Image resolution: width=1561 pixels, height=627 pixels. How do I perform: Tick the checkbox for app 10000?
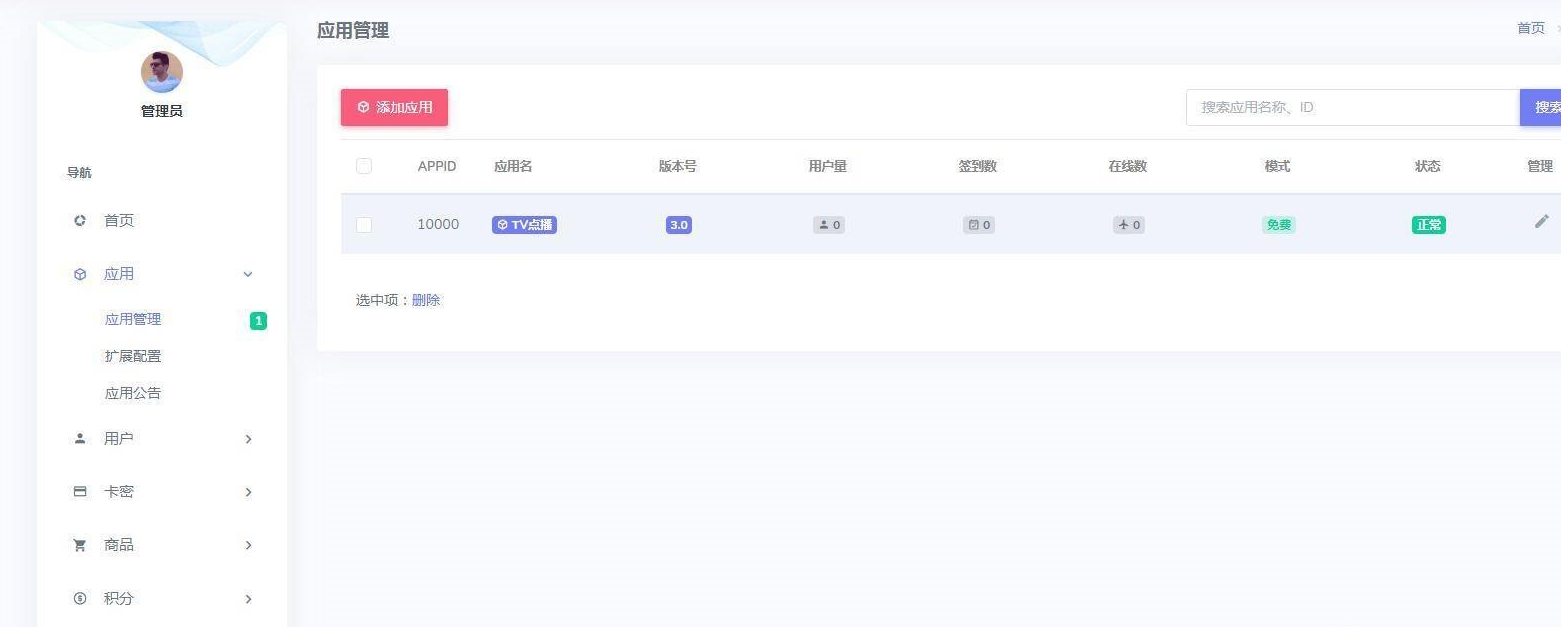click(x=364, y=225)
